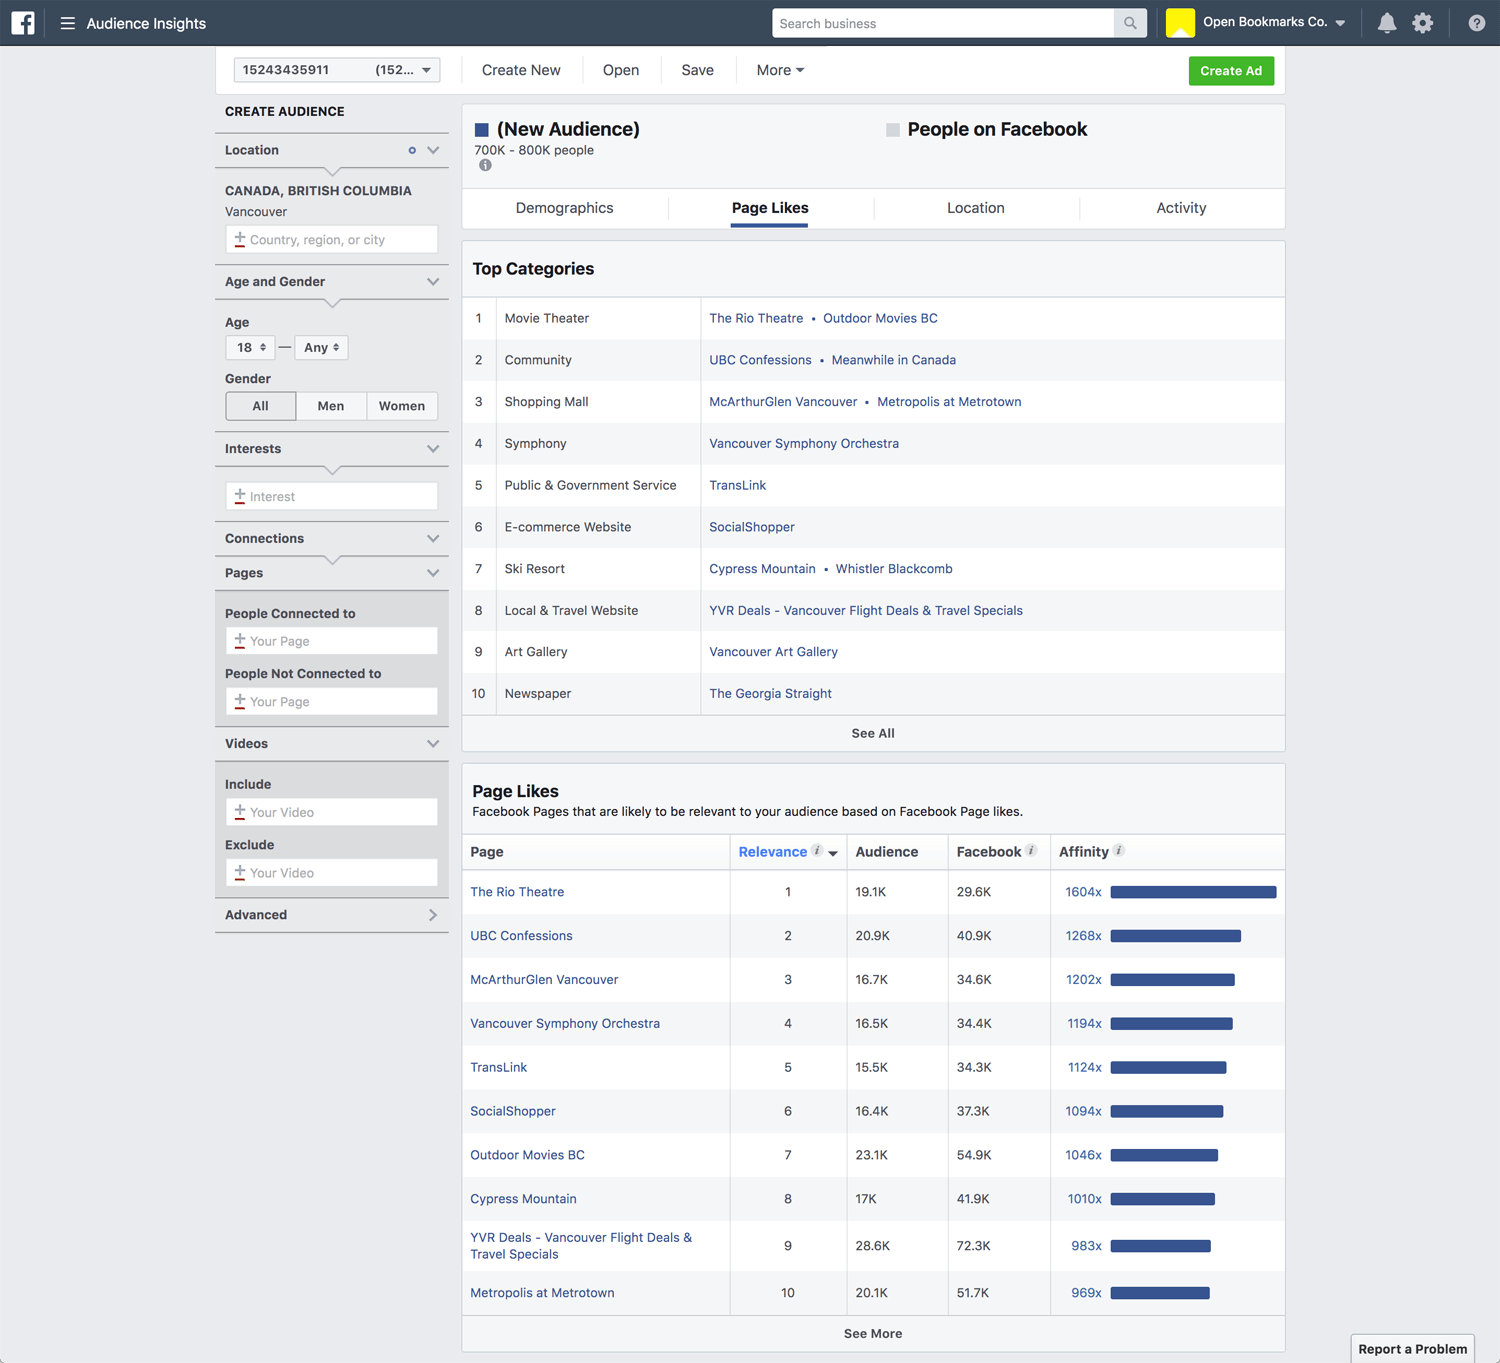Switch to the Activity tab

coord(1181,208)
